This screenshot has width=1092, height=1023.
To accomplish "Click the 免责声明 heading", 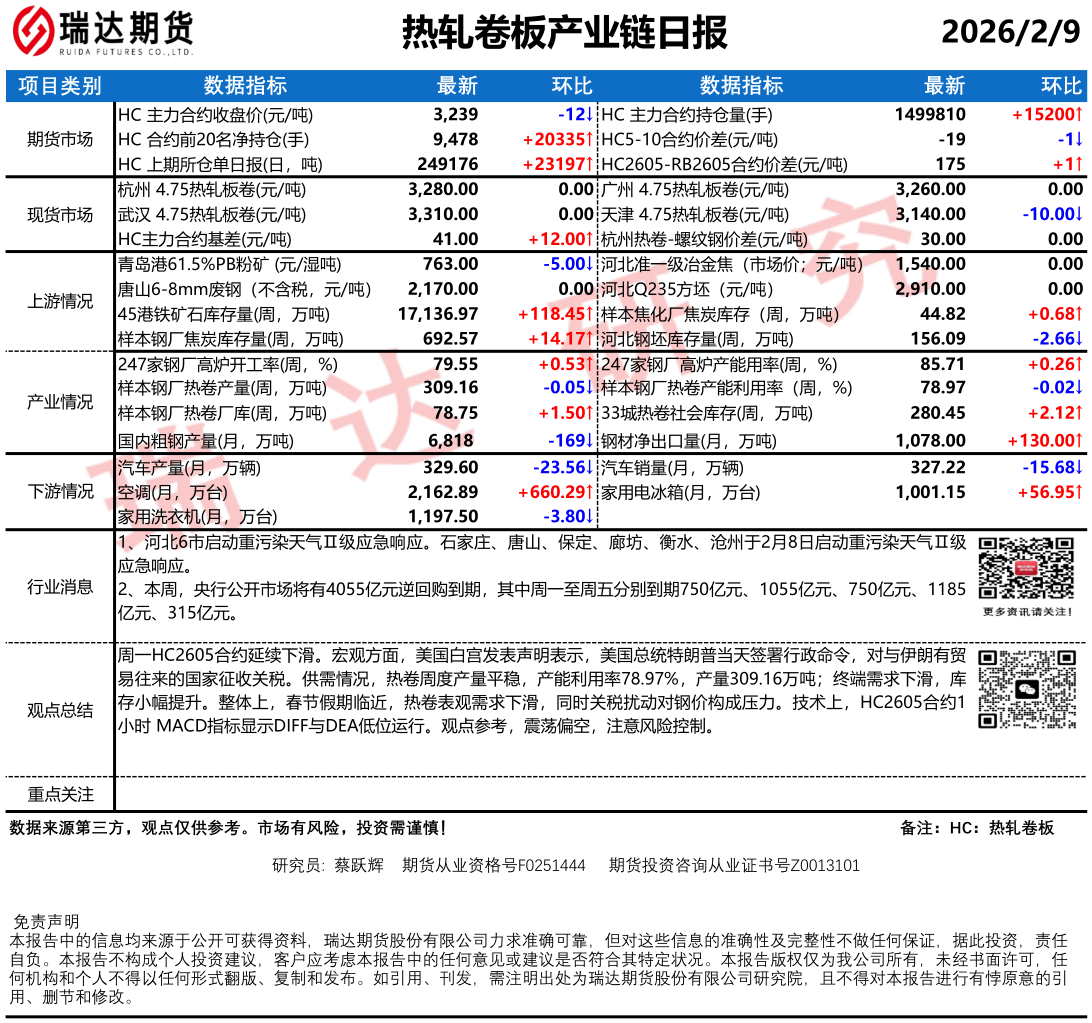I will click(x=45, y=921).
